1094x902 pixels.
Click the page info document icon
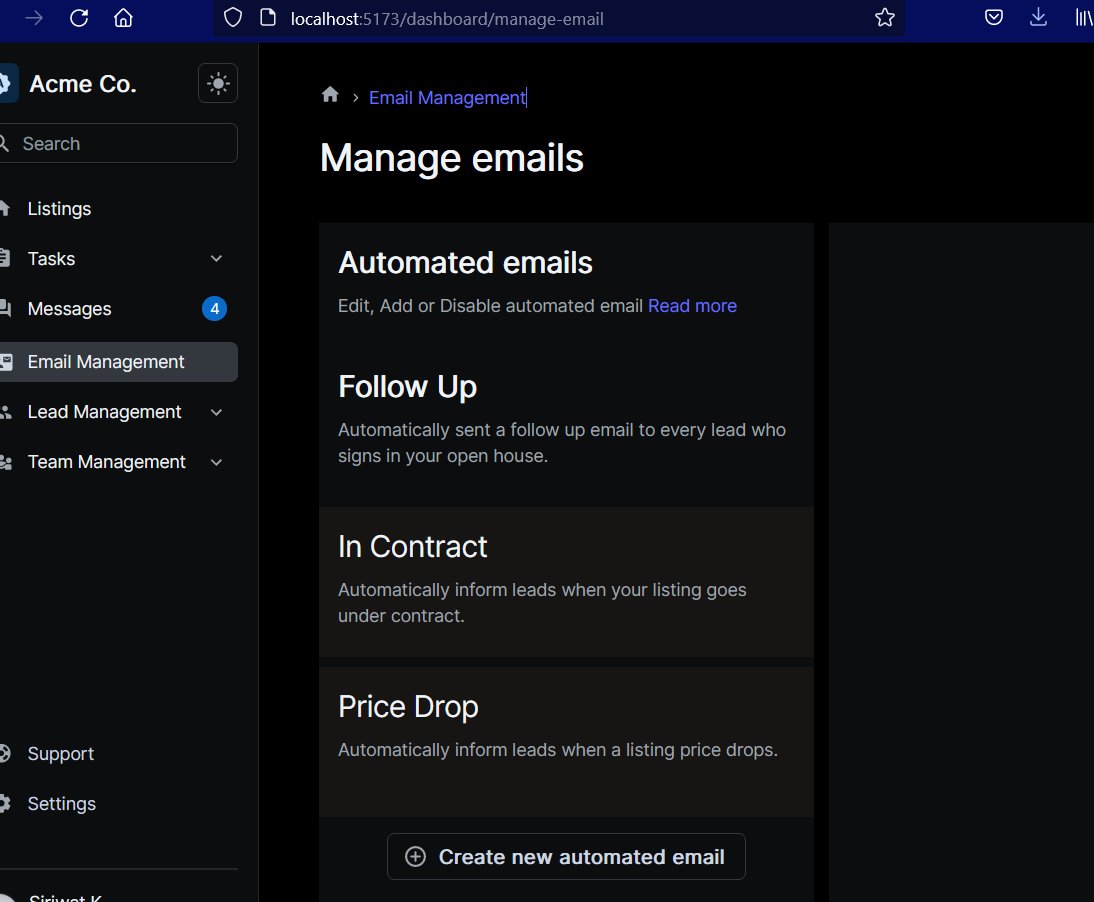click(x=268, y=18)
